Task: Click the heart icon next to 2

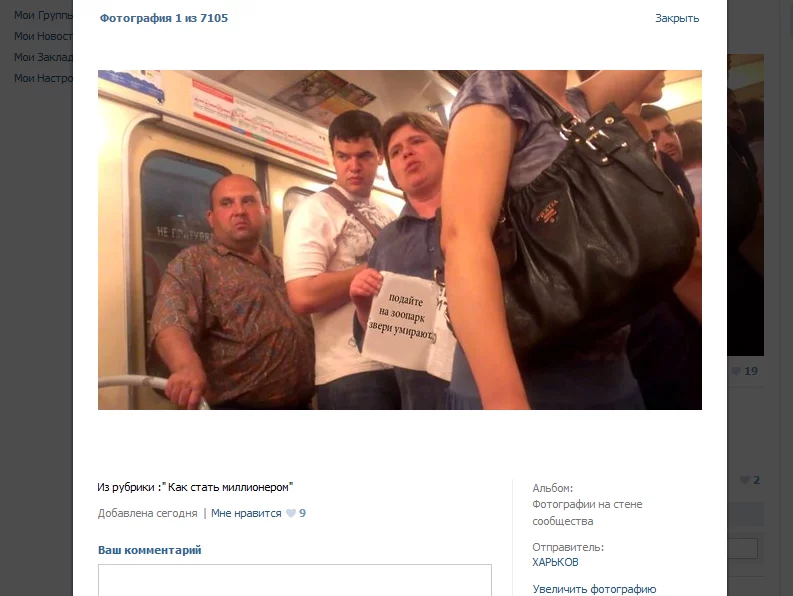Action: (744, 480)
